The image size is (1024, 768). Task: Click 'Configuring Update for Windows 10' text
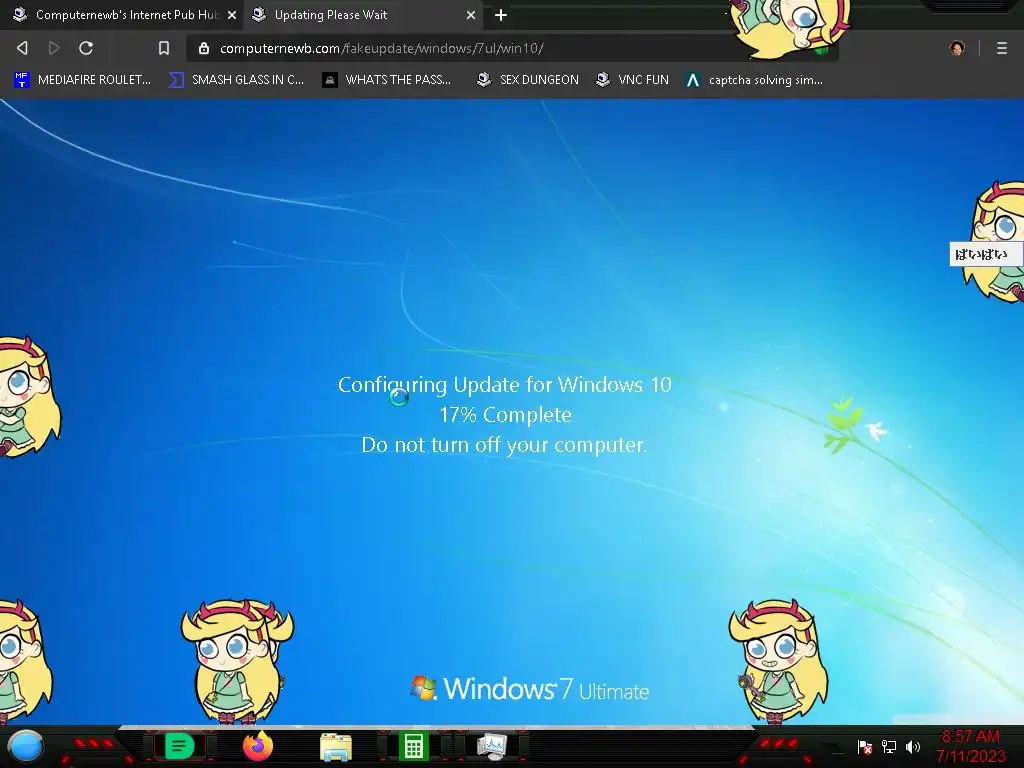tap(505, 385)
